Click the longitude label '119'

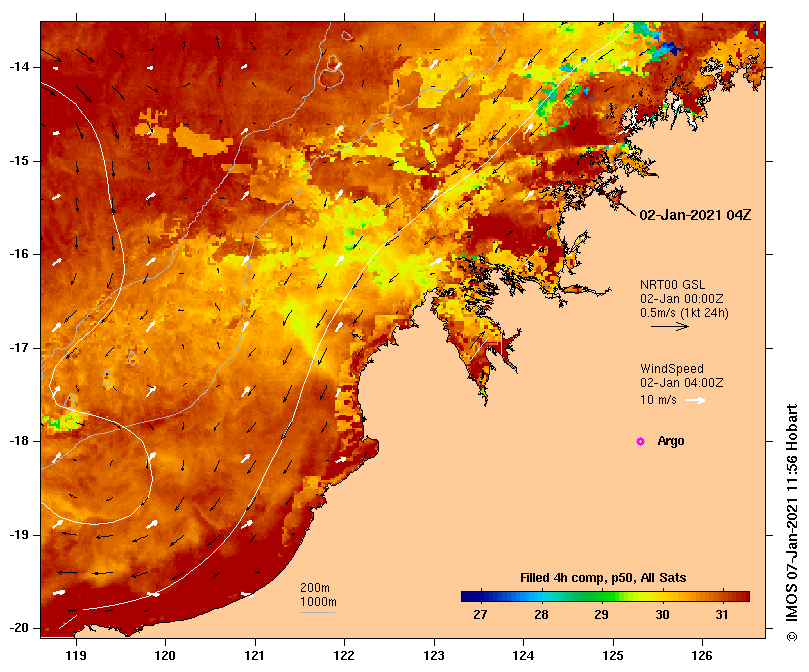tap(76, 656)
